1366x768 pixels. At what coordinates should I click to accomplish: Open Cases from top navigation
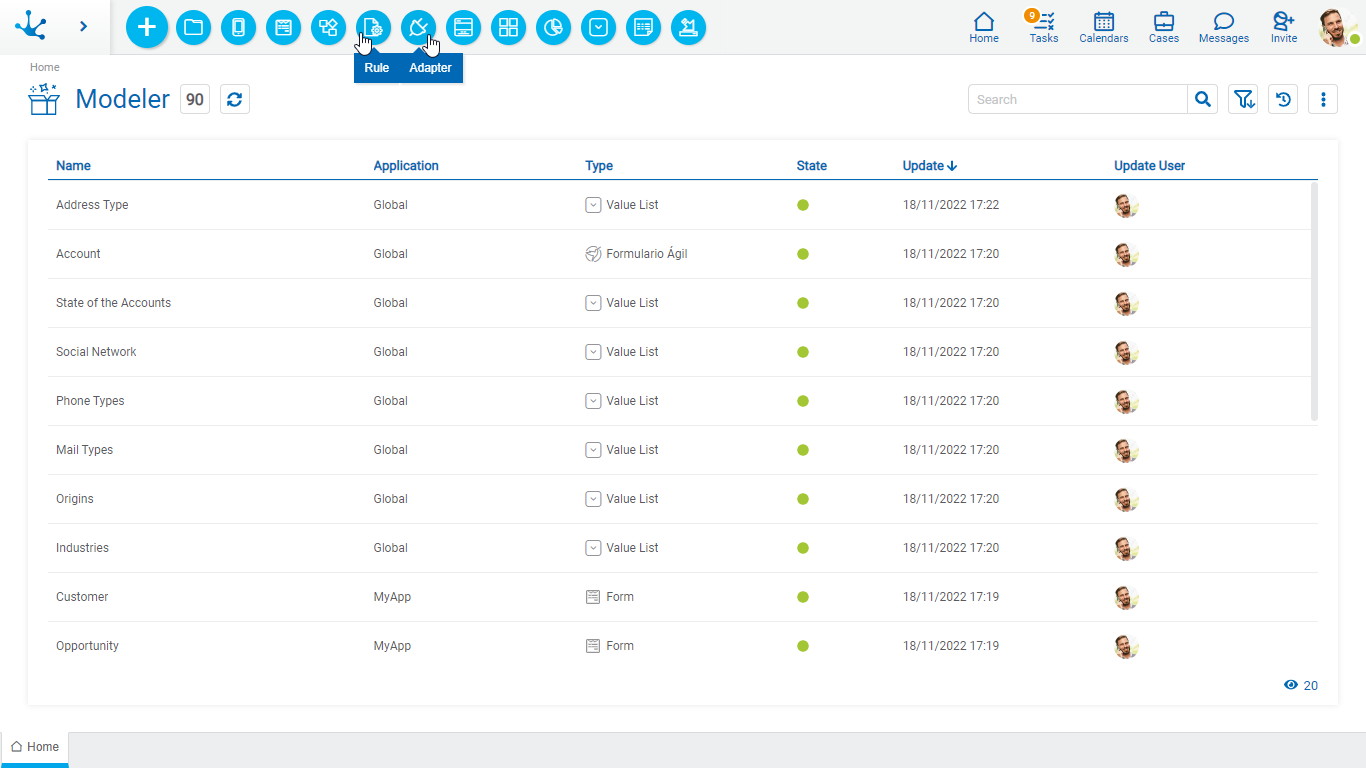(x=1164, y=27)
